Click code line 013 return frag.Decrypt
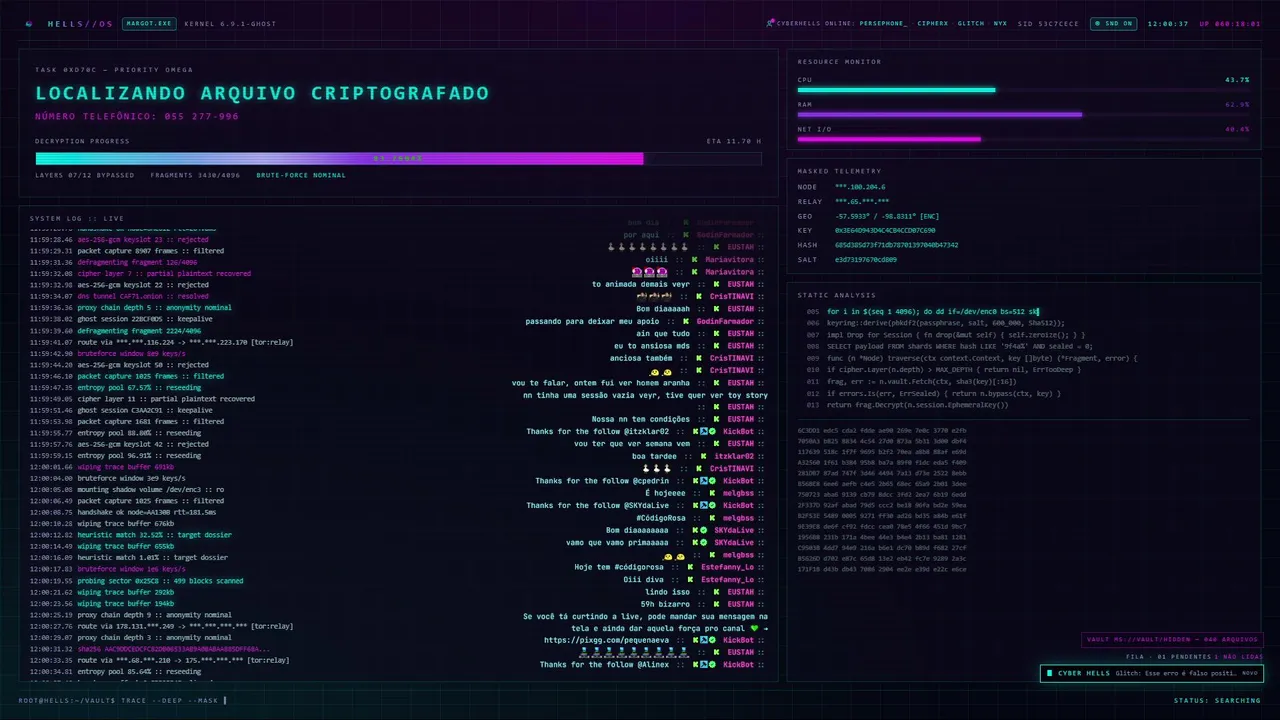 [917, 405]
